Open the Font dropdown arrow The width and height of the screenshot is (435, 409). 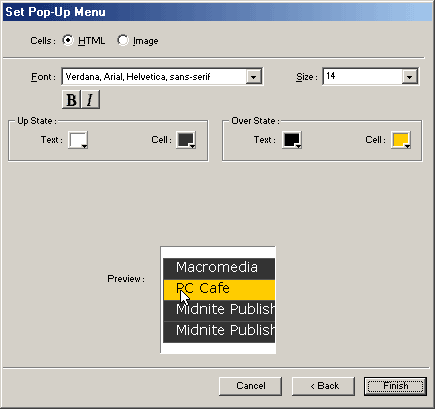[x=254, y=77]
